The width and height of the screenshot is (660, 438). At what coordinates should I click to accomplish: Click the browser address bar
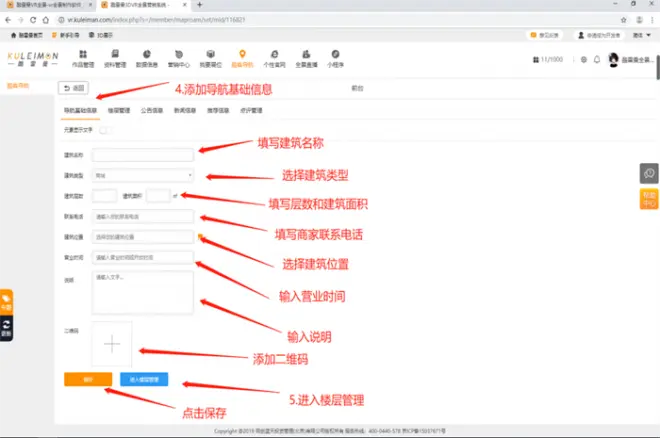tap(337, 20)
